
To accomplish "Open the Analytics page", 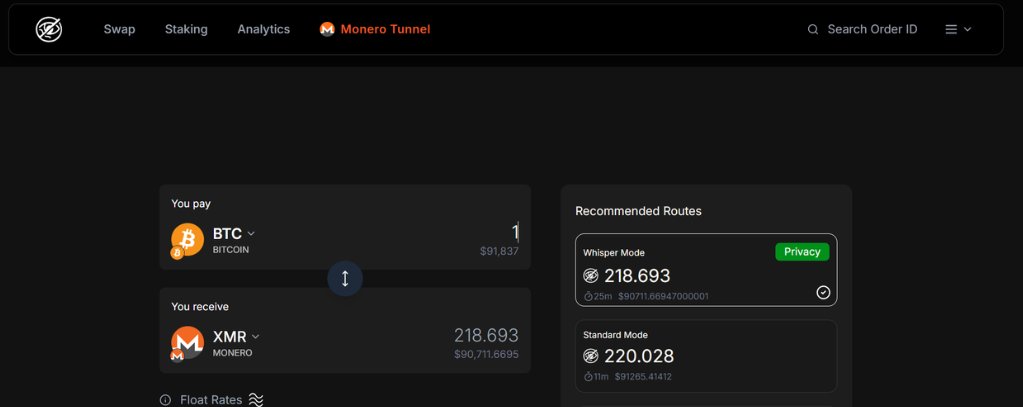I will 264,29.
